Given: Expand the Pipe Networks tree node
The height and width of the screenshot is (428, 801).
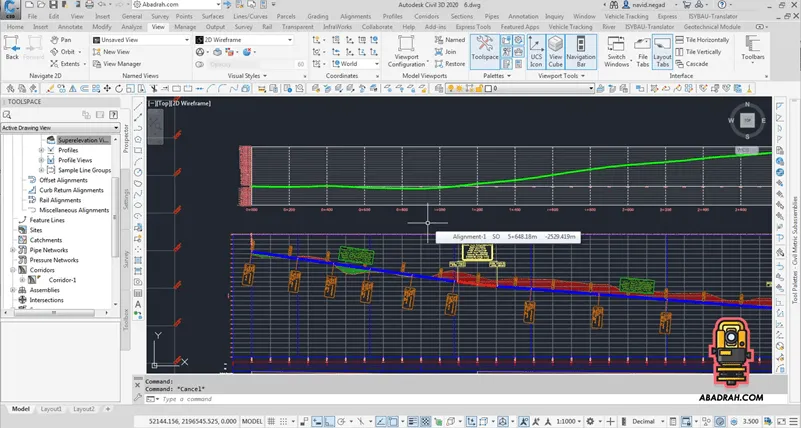Looking at the screenshot, I should [x=10, y=250].
